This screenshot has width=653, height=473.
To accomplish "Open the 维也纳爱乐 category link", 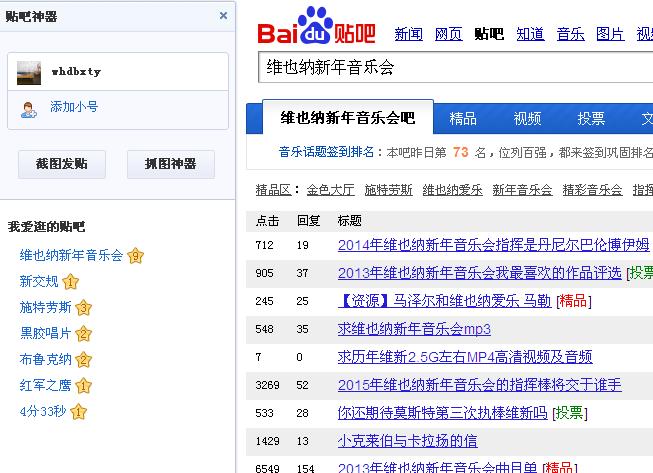I will pyautogui.click(x=453, y=190).
